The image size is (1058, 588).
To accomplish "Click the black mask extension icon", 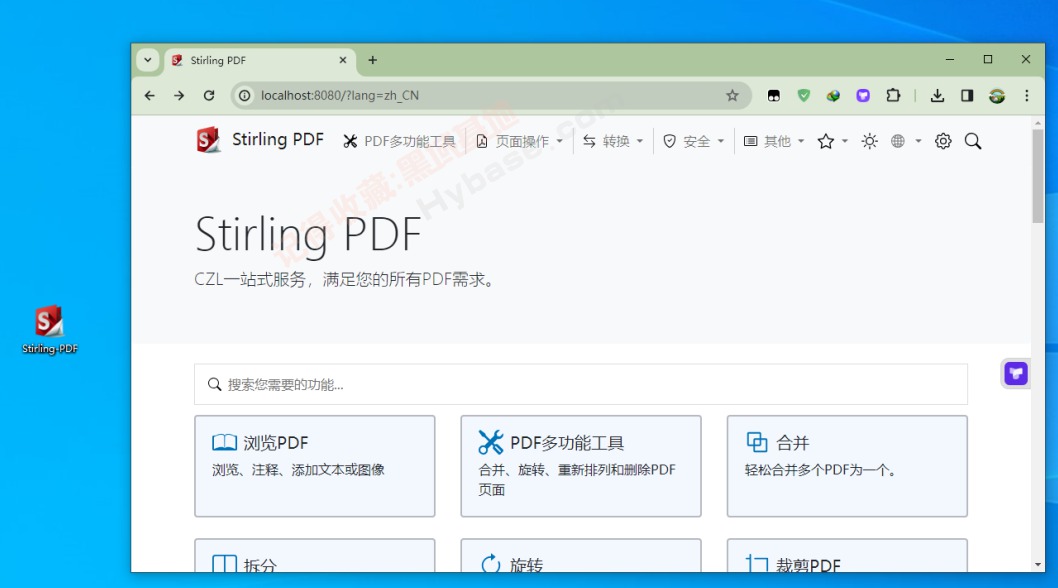I will tap(773, 95).
